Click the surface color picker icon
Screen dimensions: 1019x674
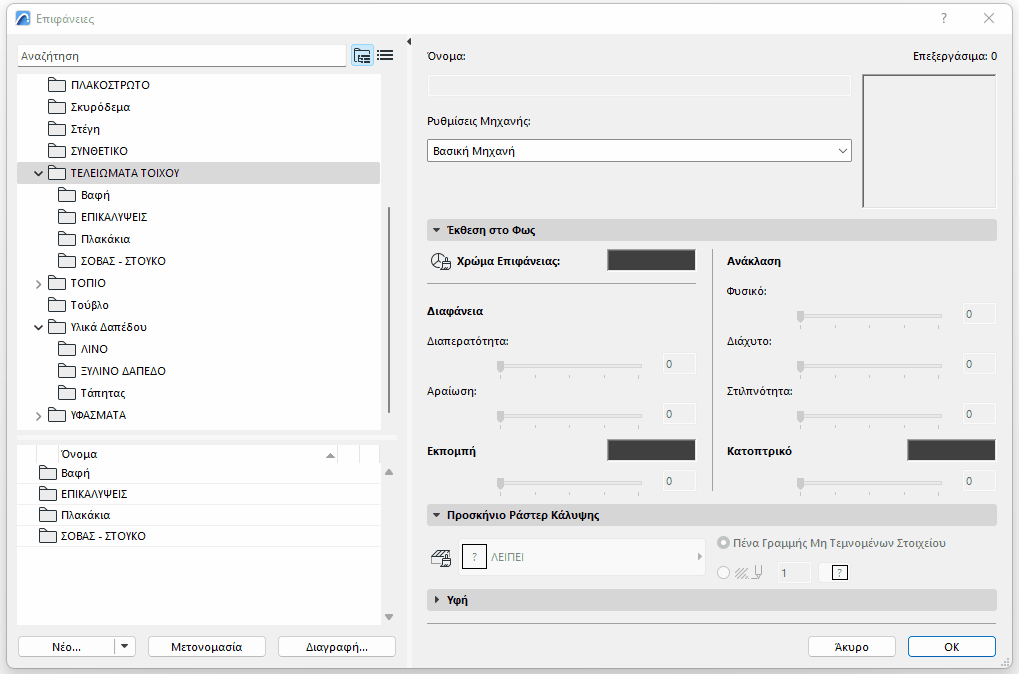(x=441, y=261)
